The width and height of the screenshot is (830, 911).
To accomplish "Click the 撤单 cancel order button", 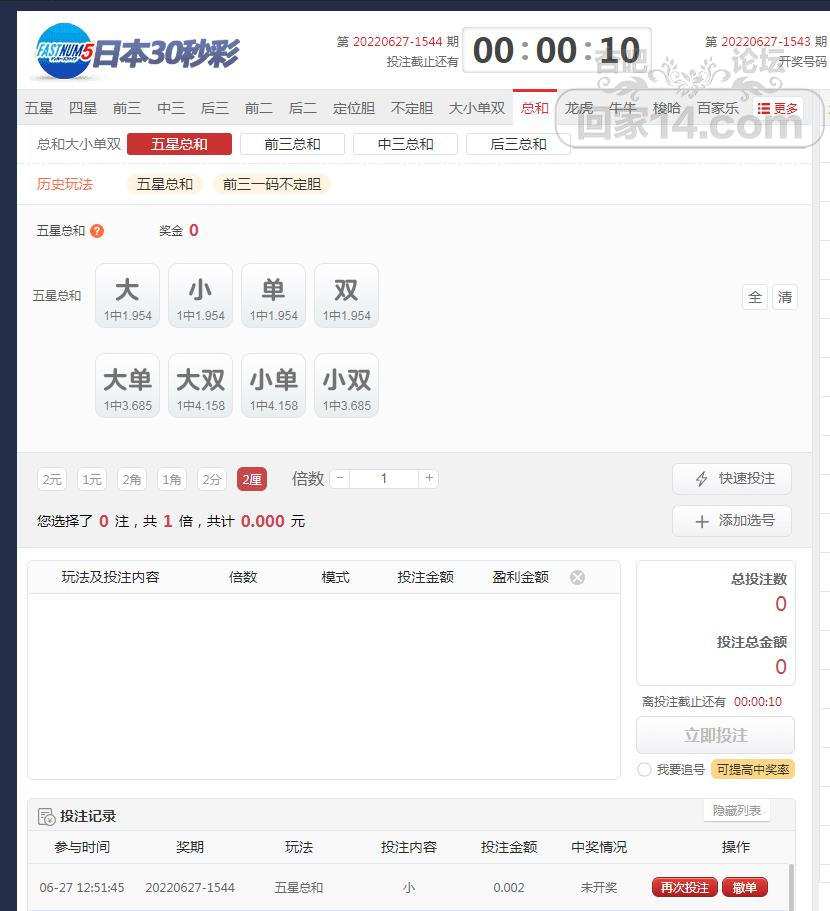I will click(x=745, y=888).
